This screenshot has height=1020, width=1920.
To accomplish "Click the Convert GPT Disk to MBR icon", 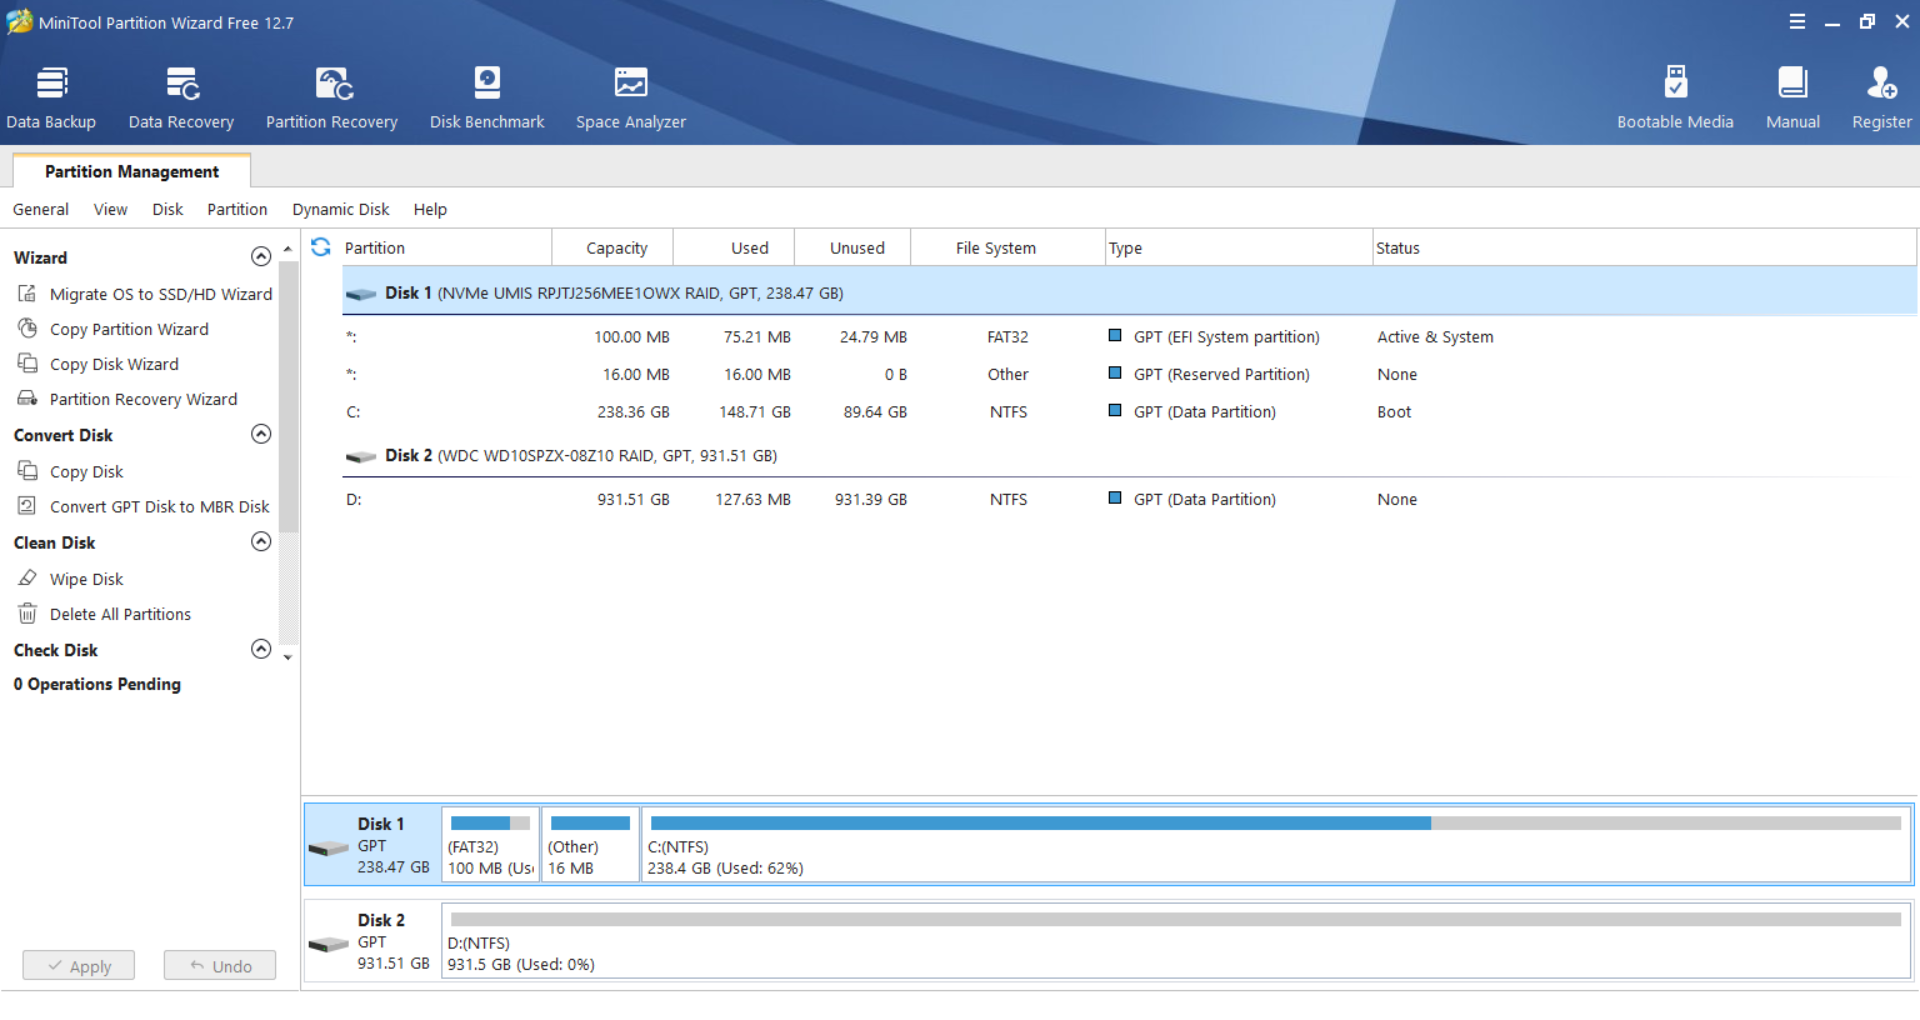I will tap(28, 506).
